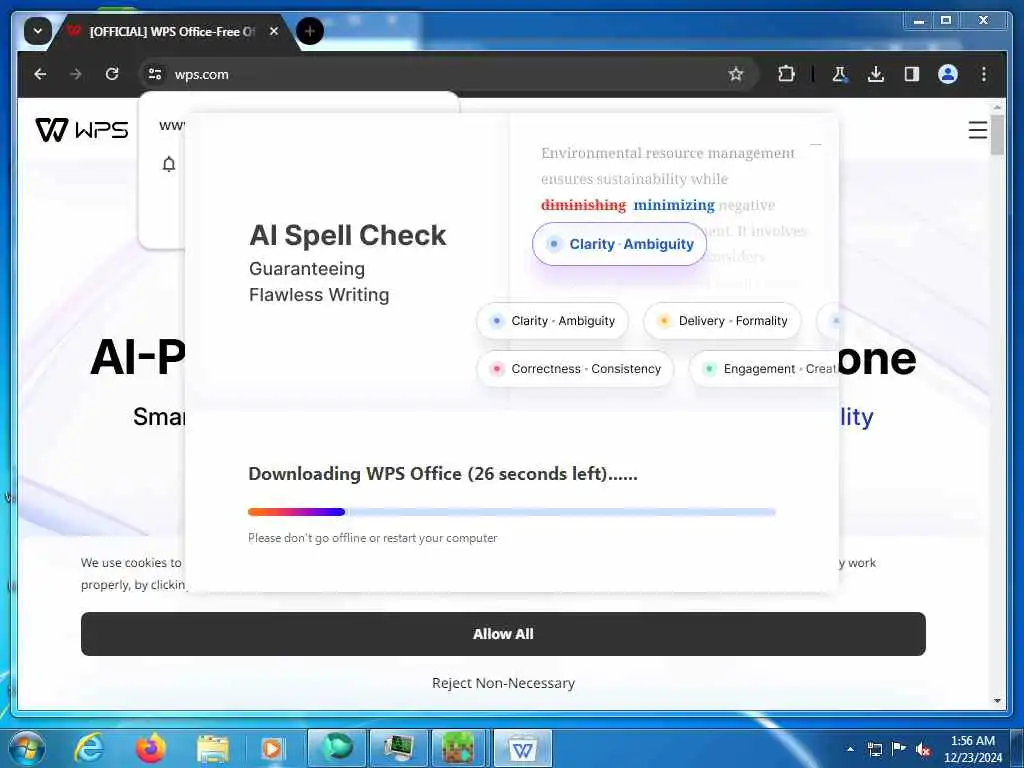
Task: Open Windows Explorer folder icon
Action: [213, 749]
